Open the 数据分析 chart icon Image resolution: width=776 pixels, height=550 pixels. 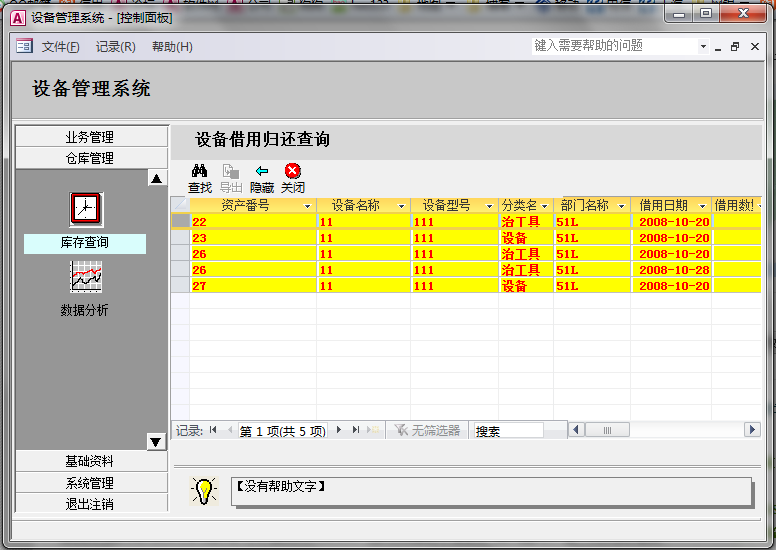(x=86, y=276)
